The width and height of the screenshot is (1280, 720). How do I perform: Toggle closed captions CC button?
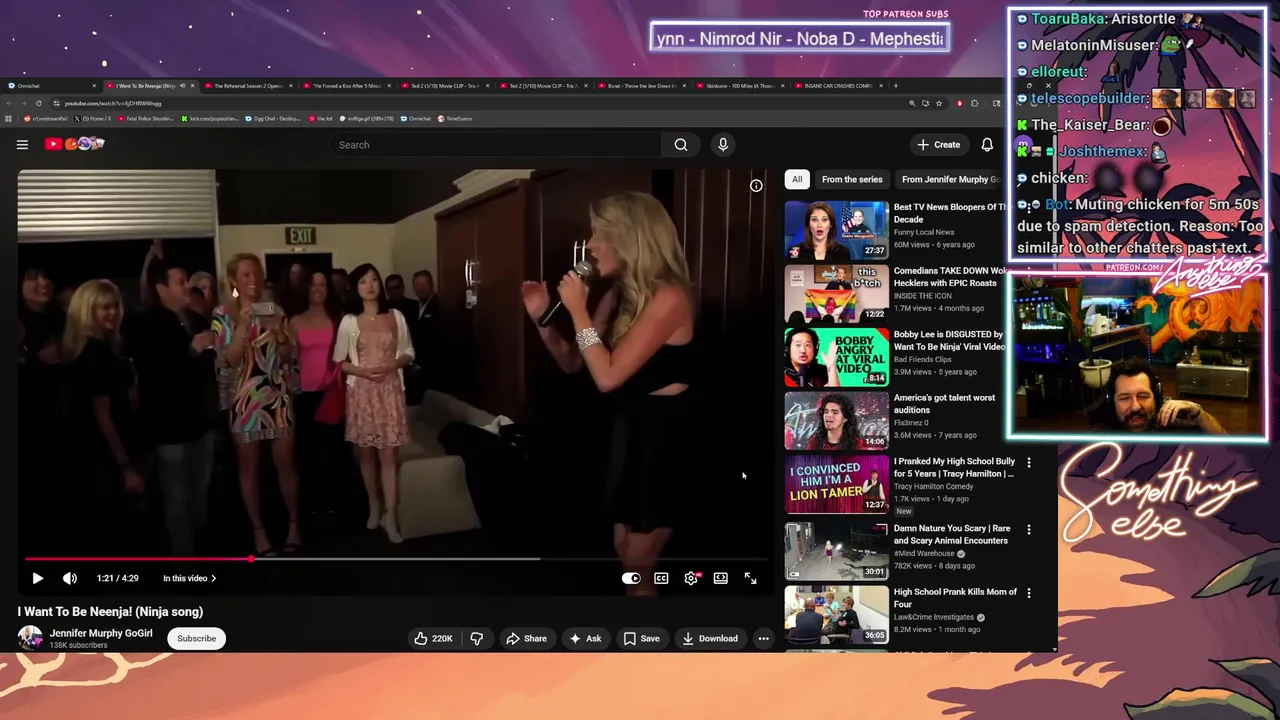point(661,578)
